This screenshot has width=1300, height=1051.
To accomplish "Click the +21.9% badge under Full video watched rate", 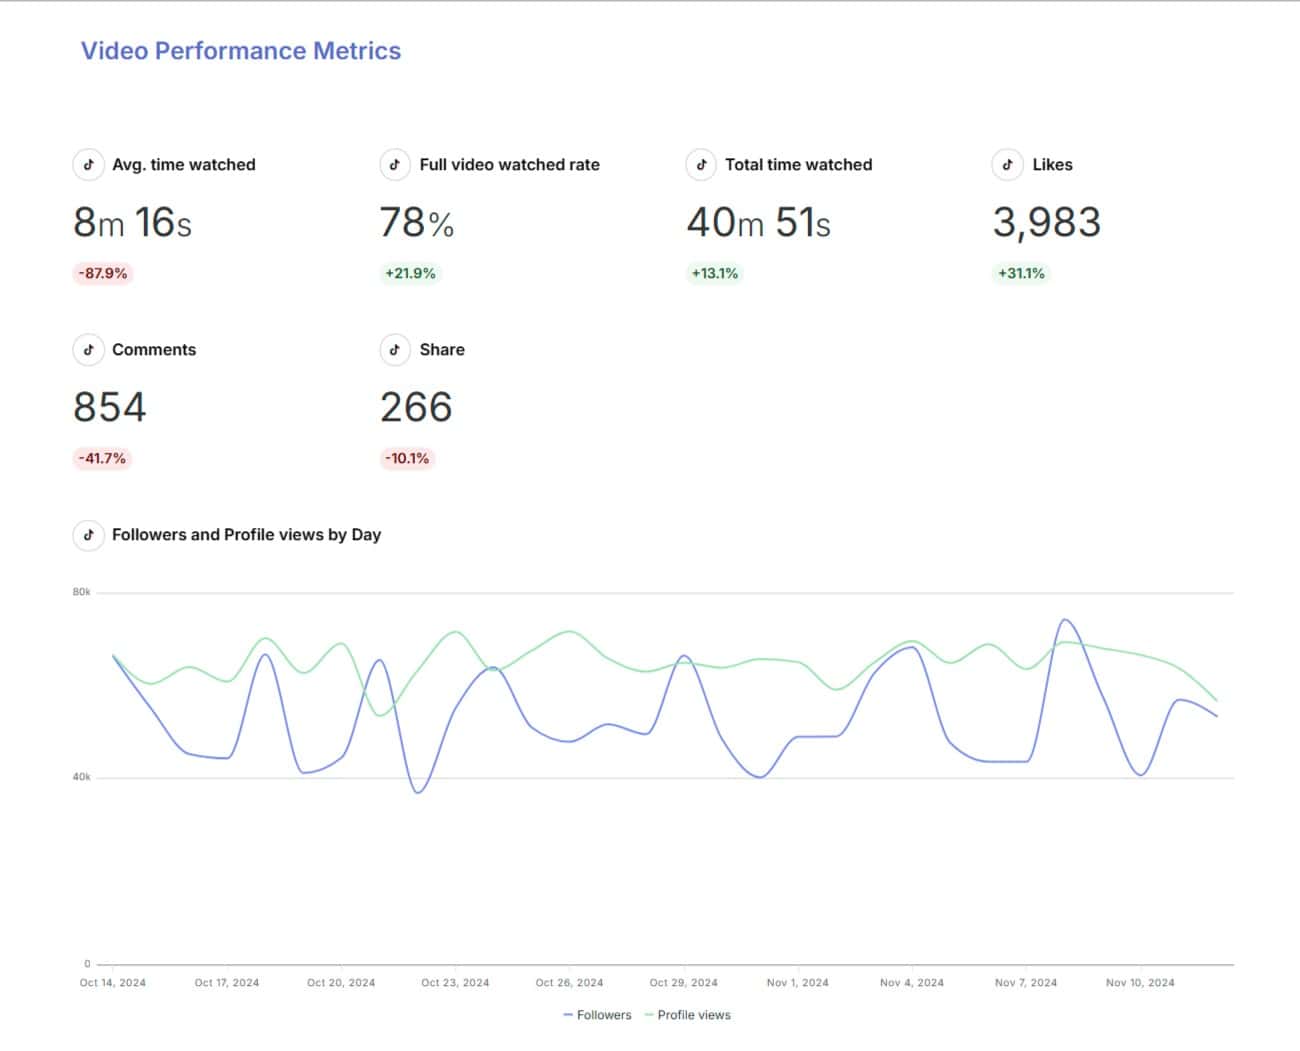I will click(409, 272).
